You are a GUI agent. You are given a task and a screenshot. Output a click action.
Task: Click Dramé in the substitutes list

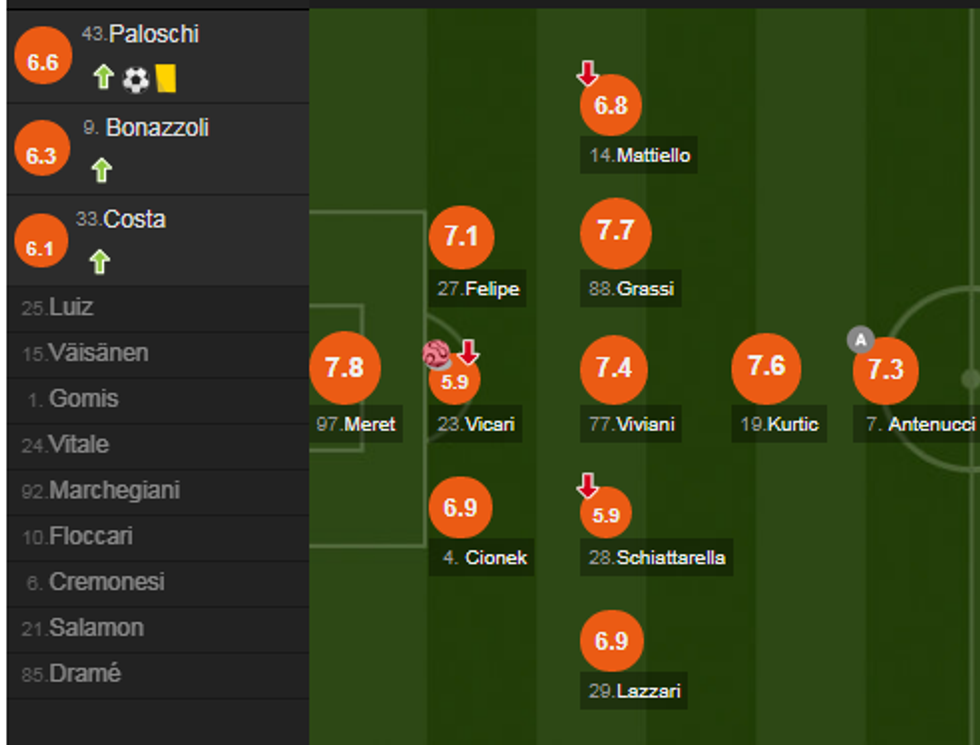tap(84, 673)
